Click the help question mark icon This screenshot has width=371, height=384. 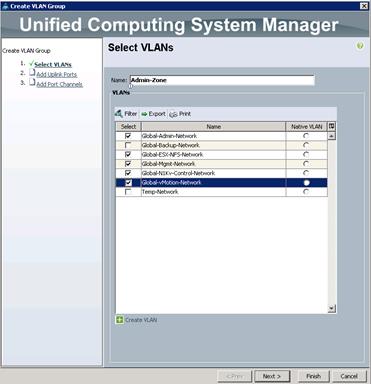(x=360, y=46)
